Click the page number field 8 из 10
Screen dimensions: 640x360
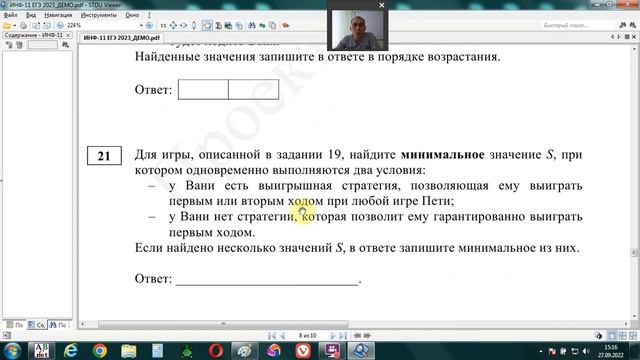click(x=307, y=336)
